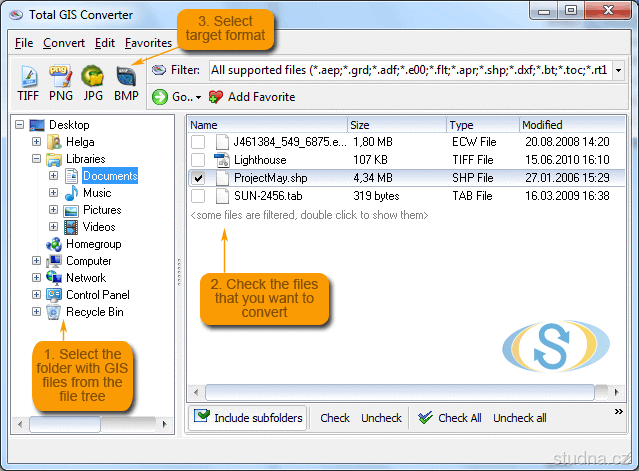Open the Convert menu

(64, 43)
